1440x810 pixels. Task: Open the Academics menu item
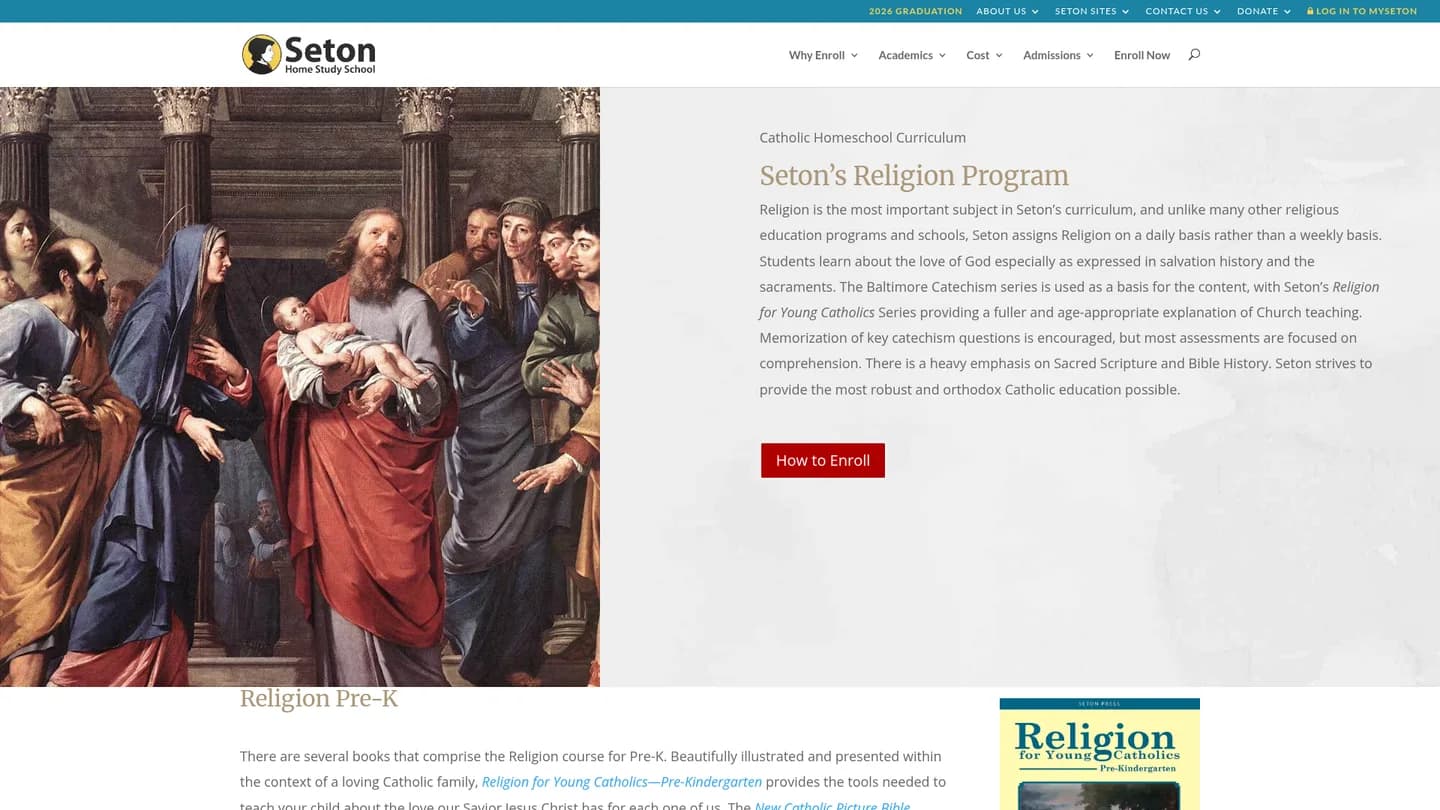tap(905, 55)
